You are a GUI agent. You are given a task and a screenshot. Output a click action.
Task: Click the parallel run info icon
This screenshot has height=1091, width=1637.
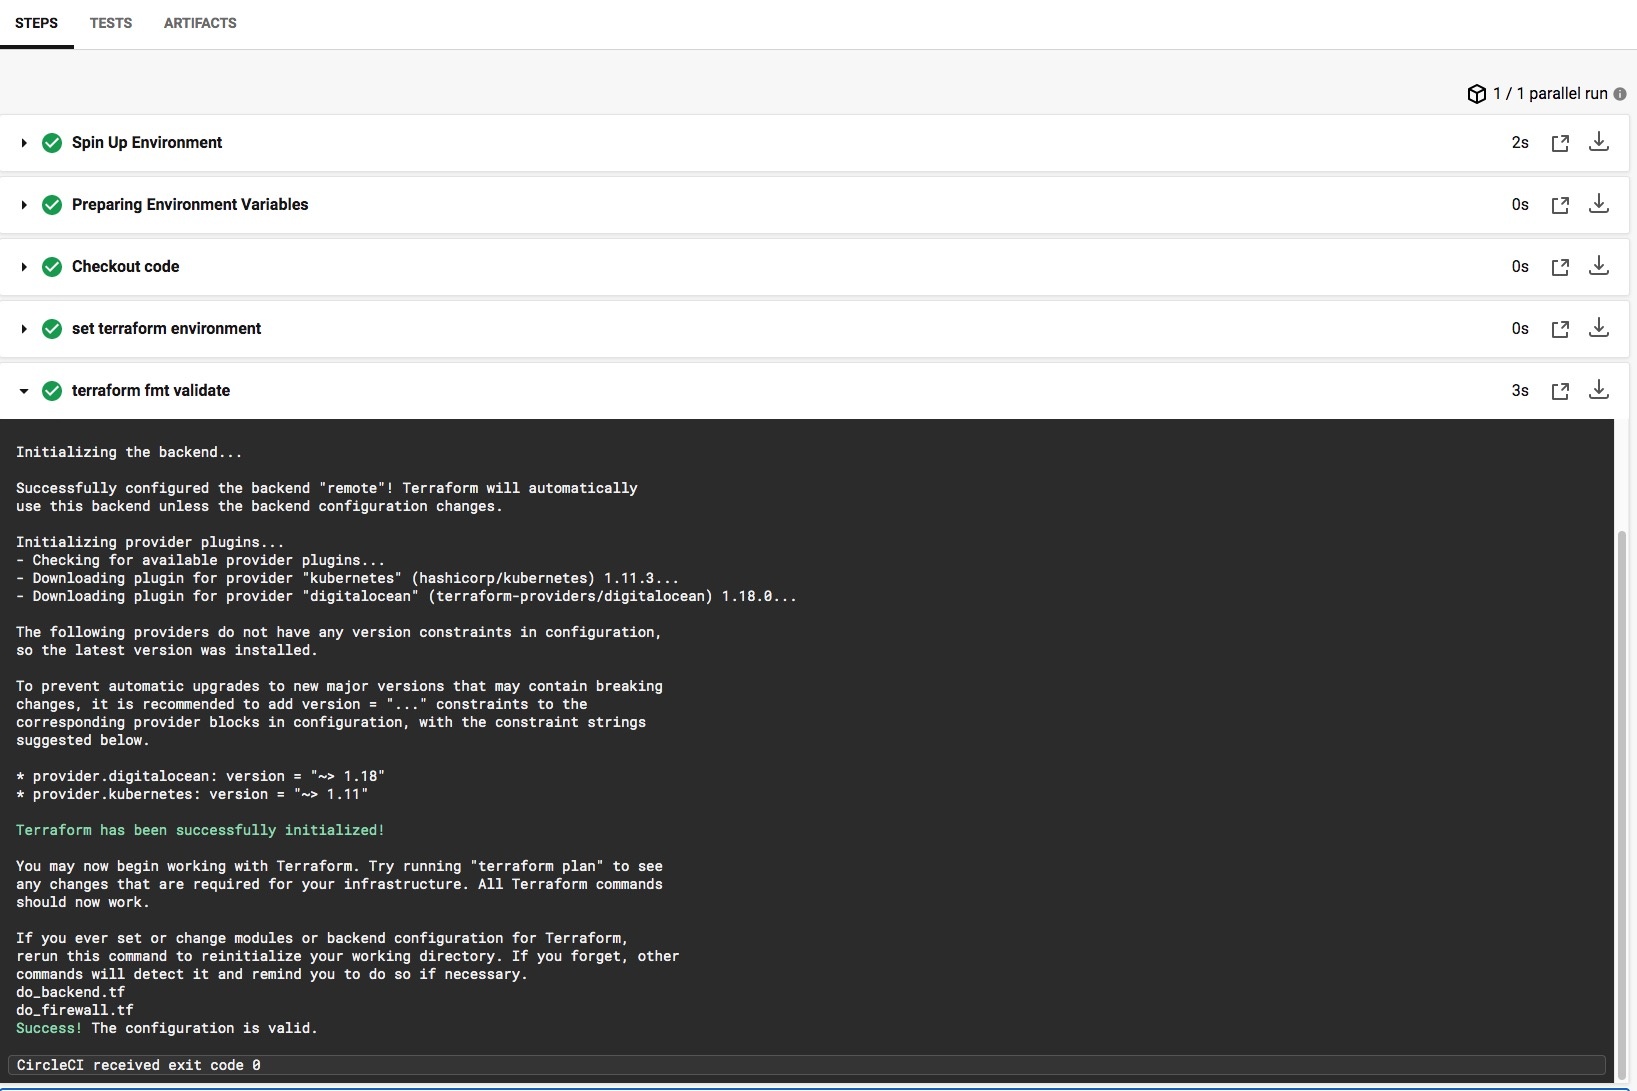[x=1620, y=94]
